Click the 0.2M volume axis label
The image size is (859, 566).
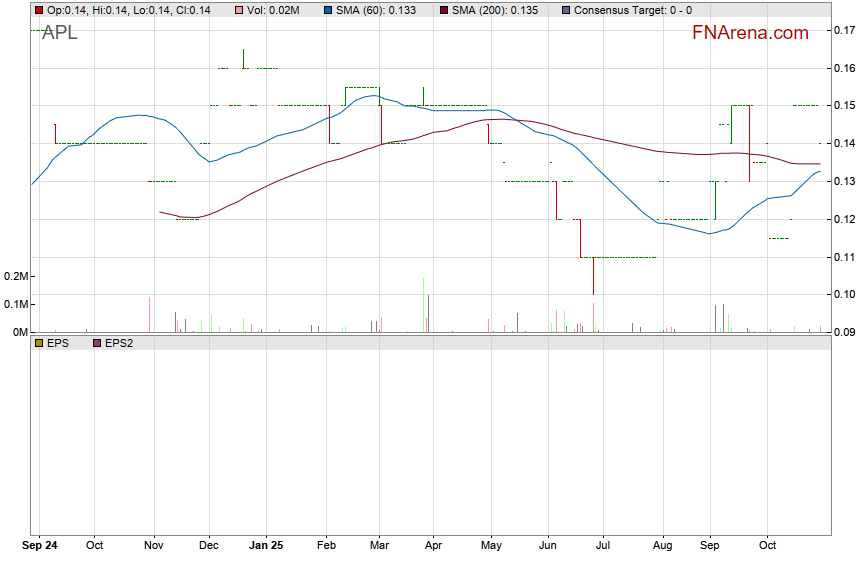[15, 276]
